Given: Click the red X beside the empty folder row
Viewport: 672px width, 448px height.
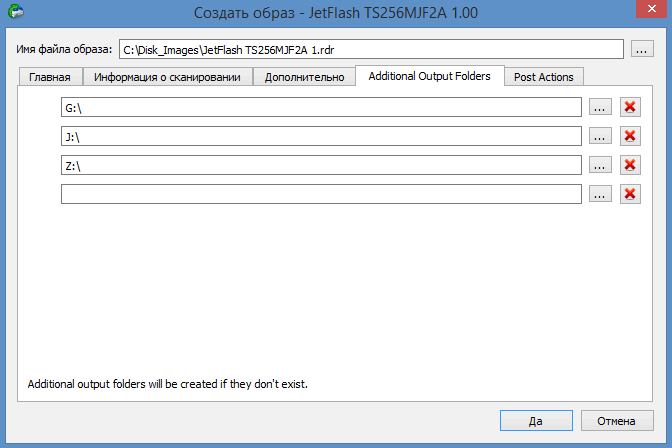Looking at the screenshot, I should pos(630,194).
